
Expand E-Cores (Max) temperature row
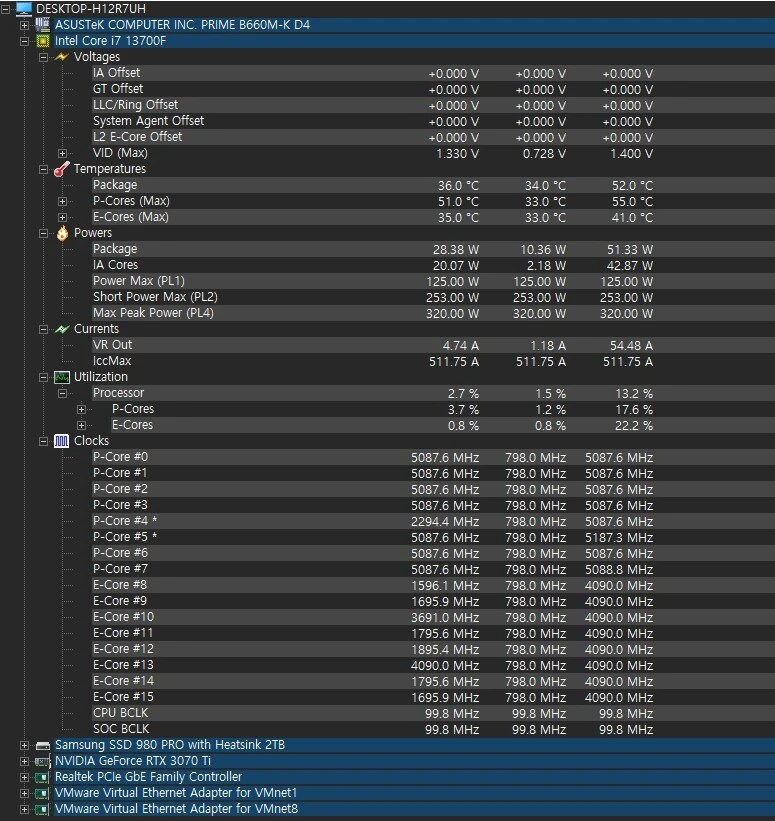62,217
